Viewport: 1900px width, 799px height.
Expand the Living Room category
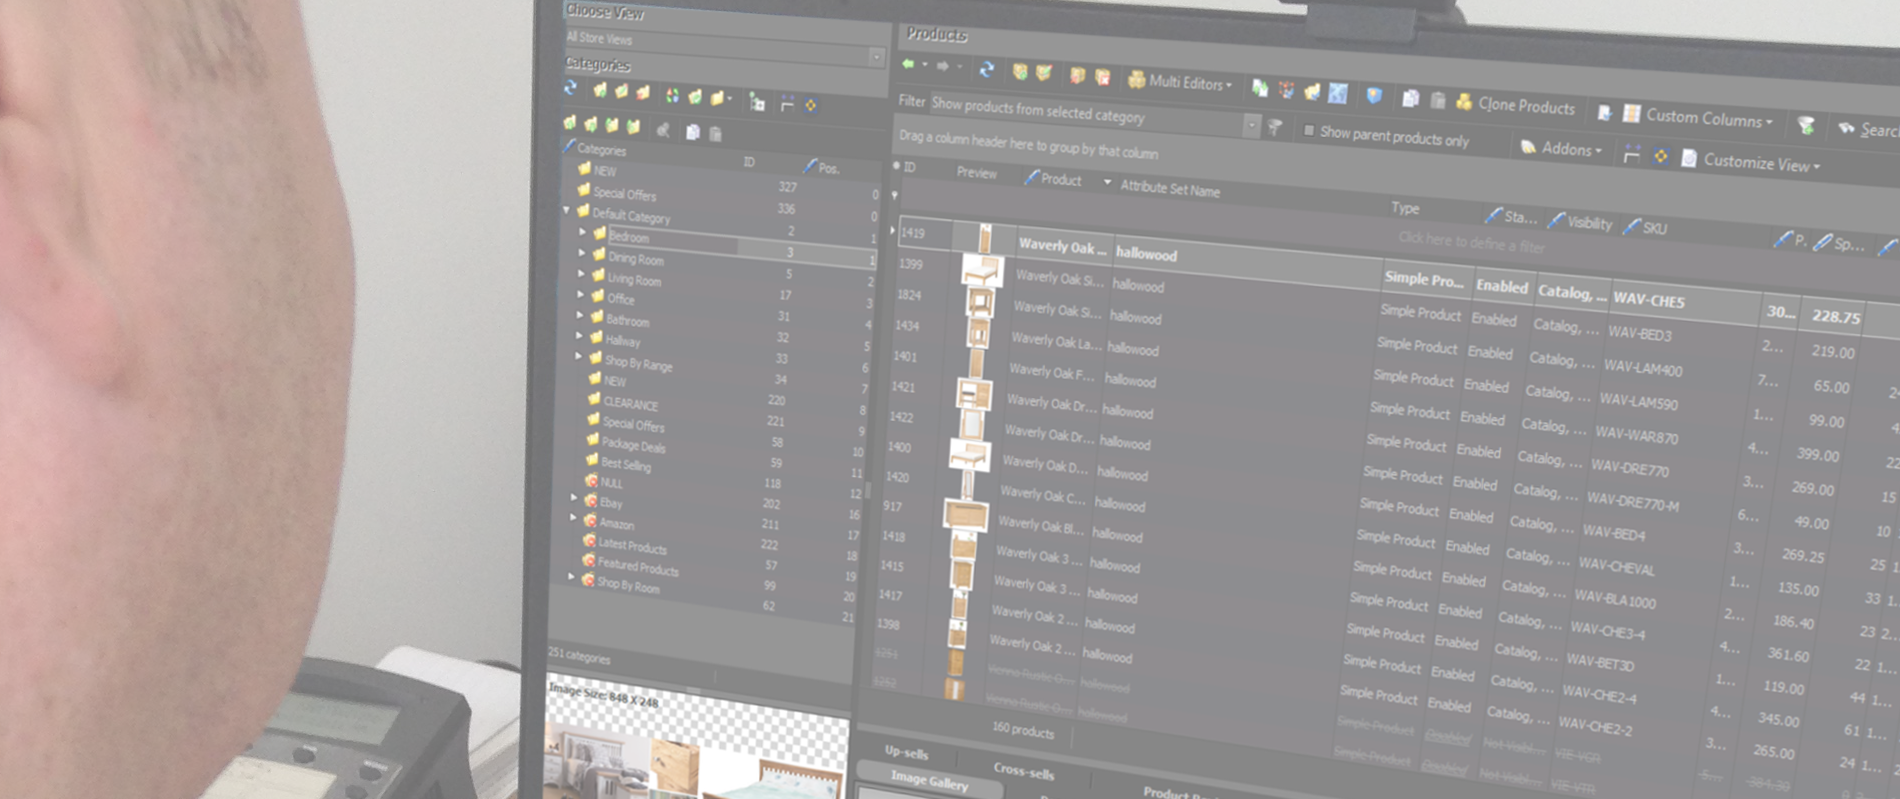581,274
